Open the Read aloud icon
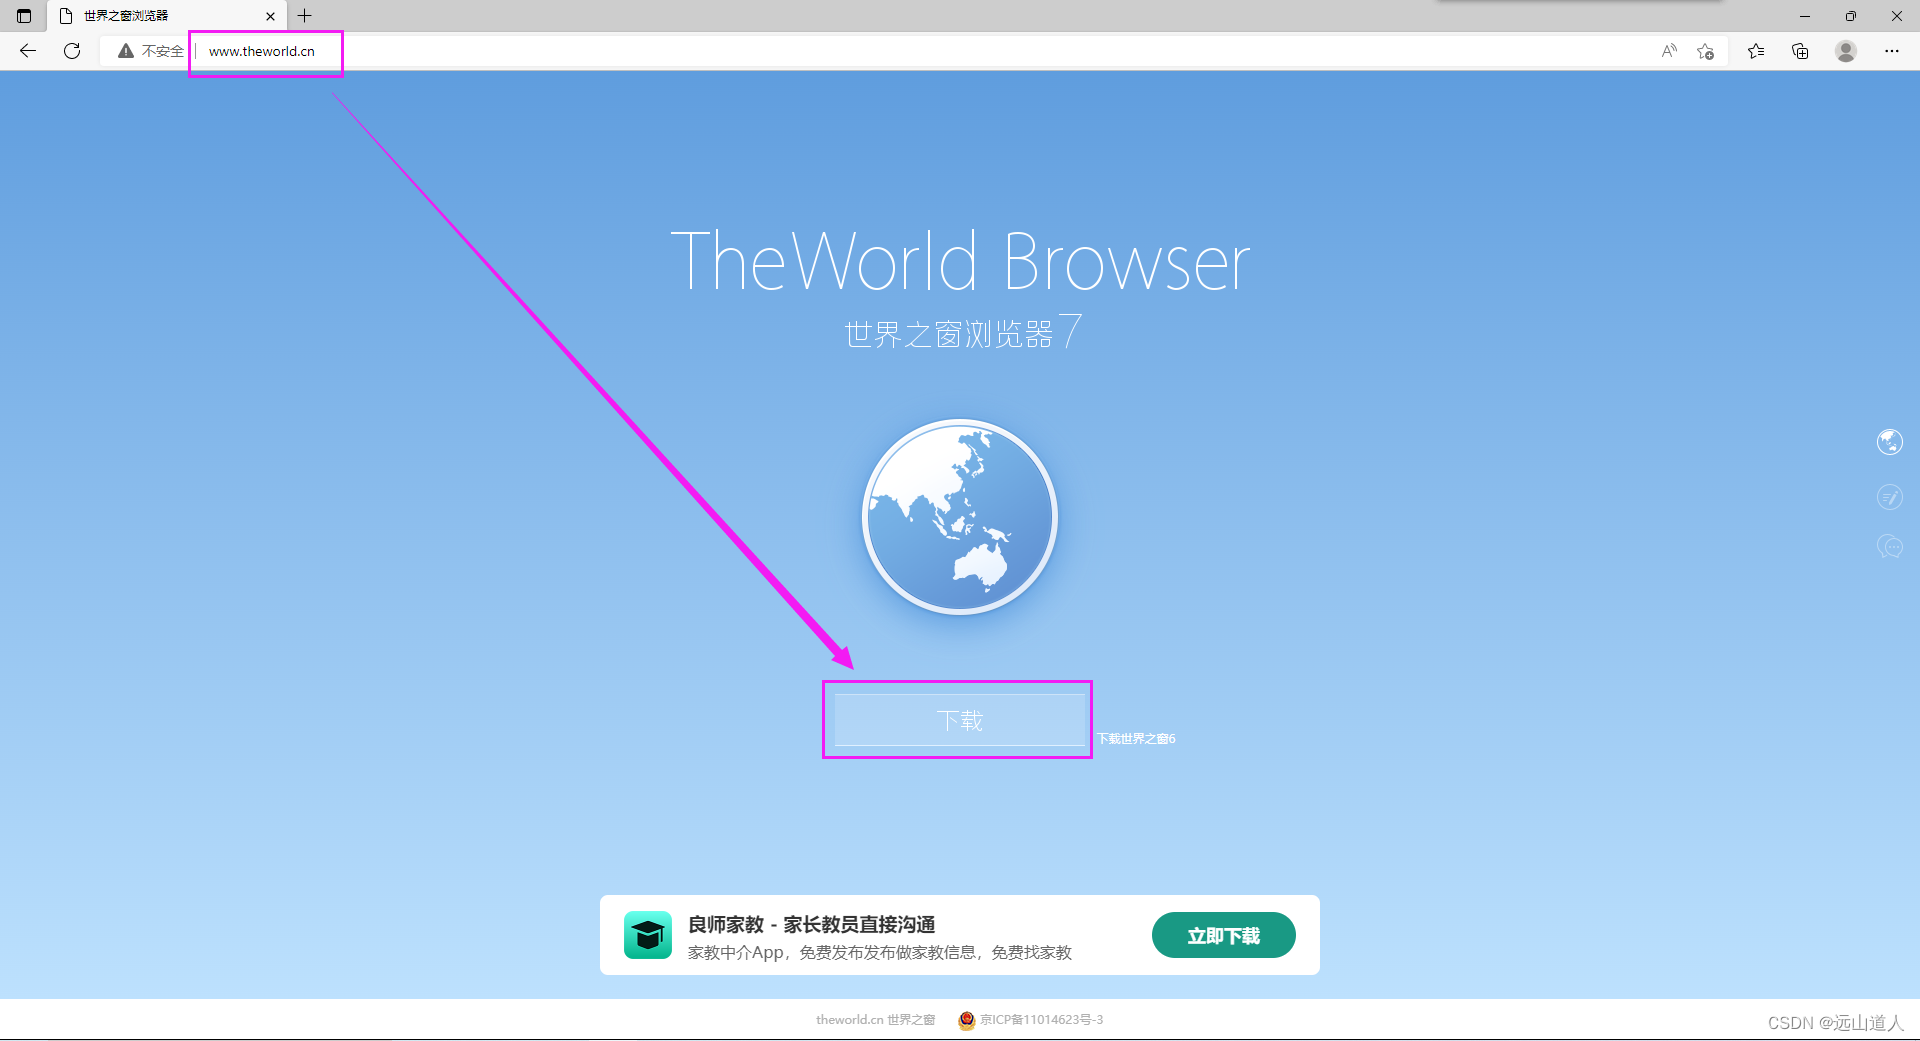The image size is (1920, 1041). tap(1669, 51)
